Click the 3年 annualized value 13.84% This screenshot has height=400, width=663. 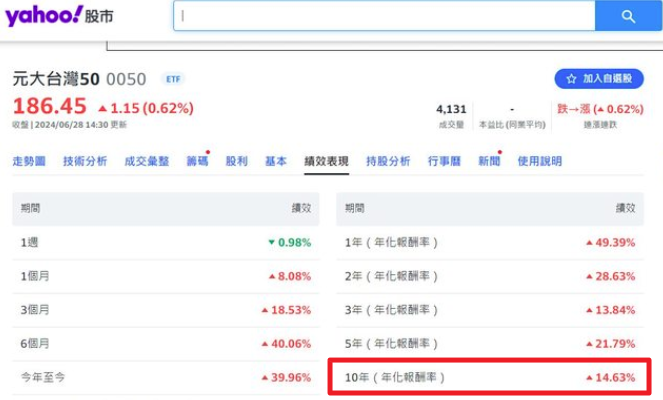(611, 310)
